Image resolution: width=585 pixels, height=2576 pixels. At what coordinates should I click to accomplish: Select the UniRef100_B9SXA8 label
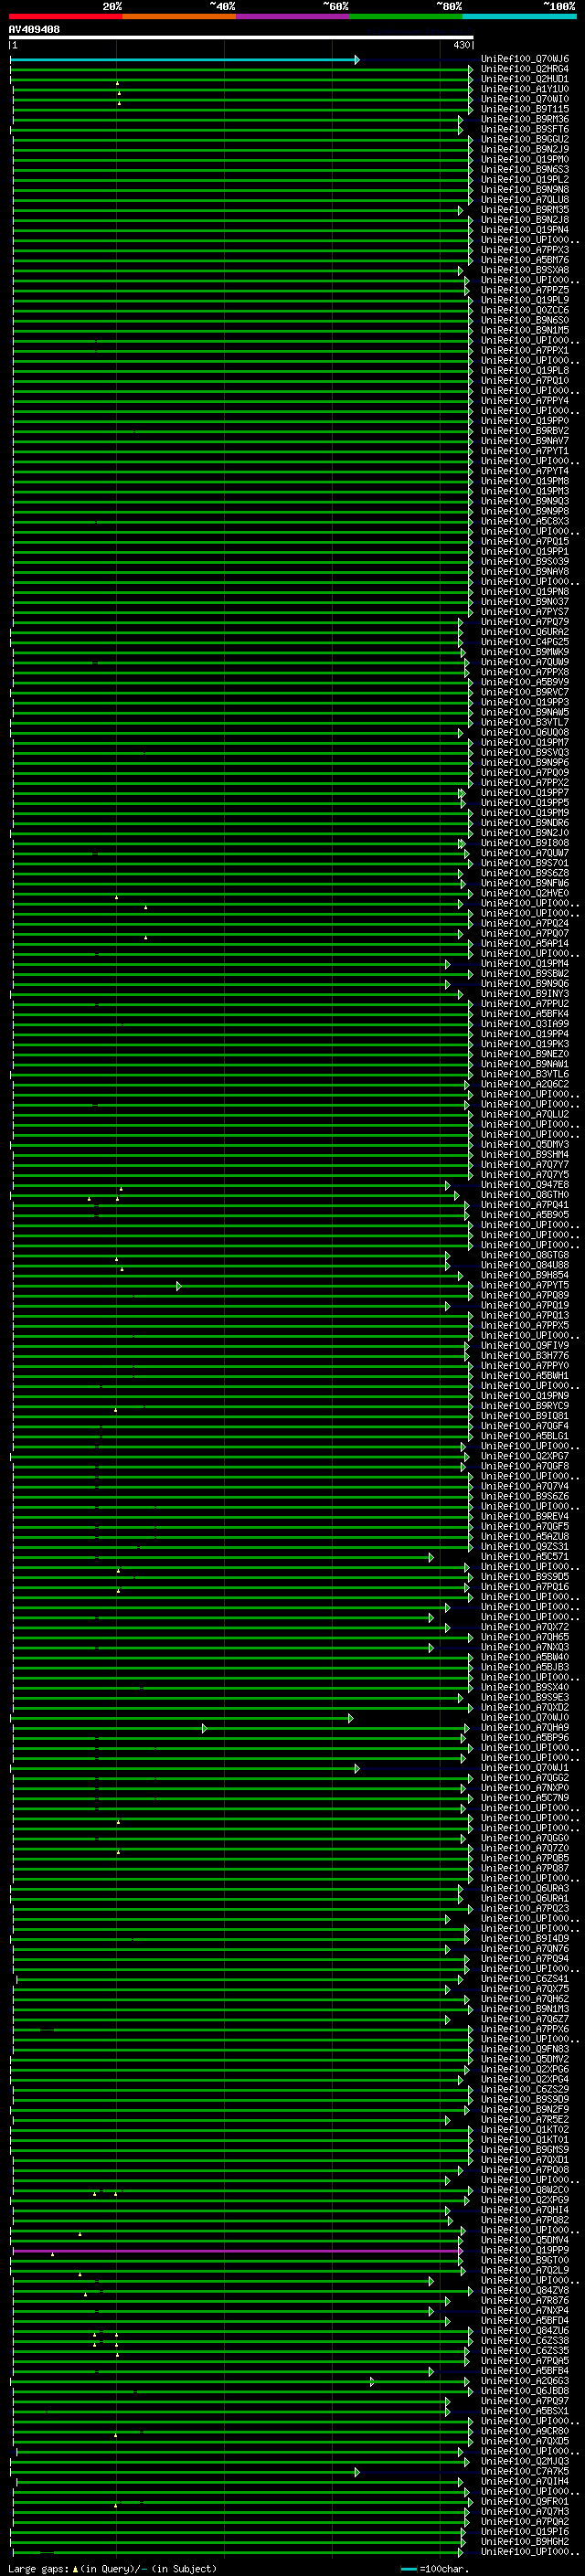click(525, 270)
